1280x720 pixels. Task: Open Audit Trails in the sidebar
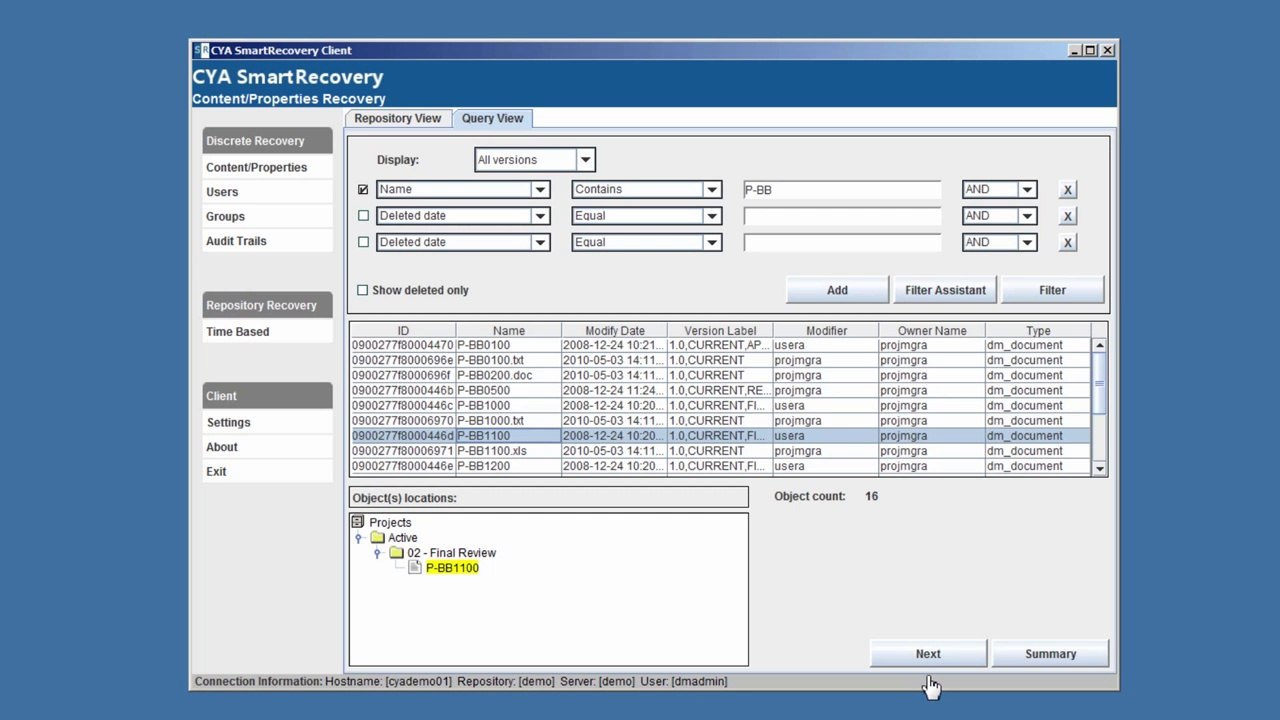pyautogui.click(x=267, y=241)
